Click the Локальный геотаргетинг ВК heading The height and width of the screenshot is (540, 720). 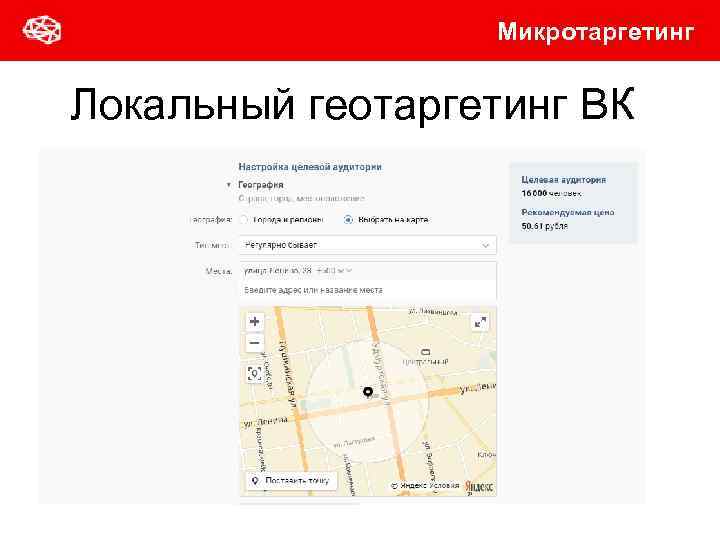[x=352, y=105]
